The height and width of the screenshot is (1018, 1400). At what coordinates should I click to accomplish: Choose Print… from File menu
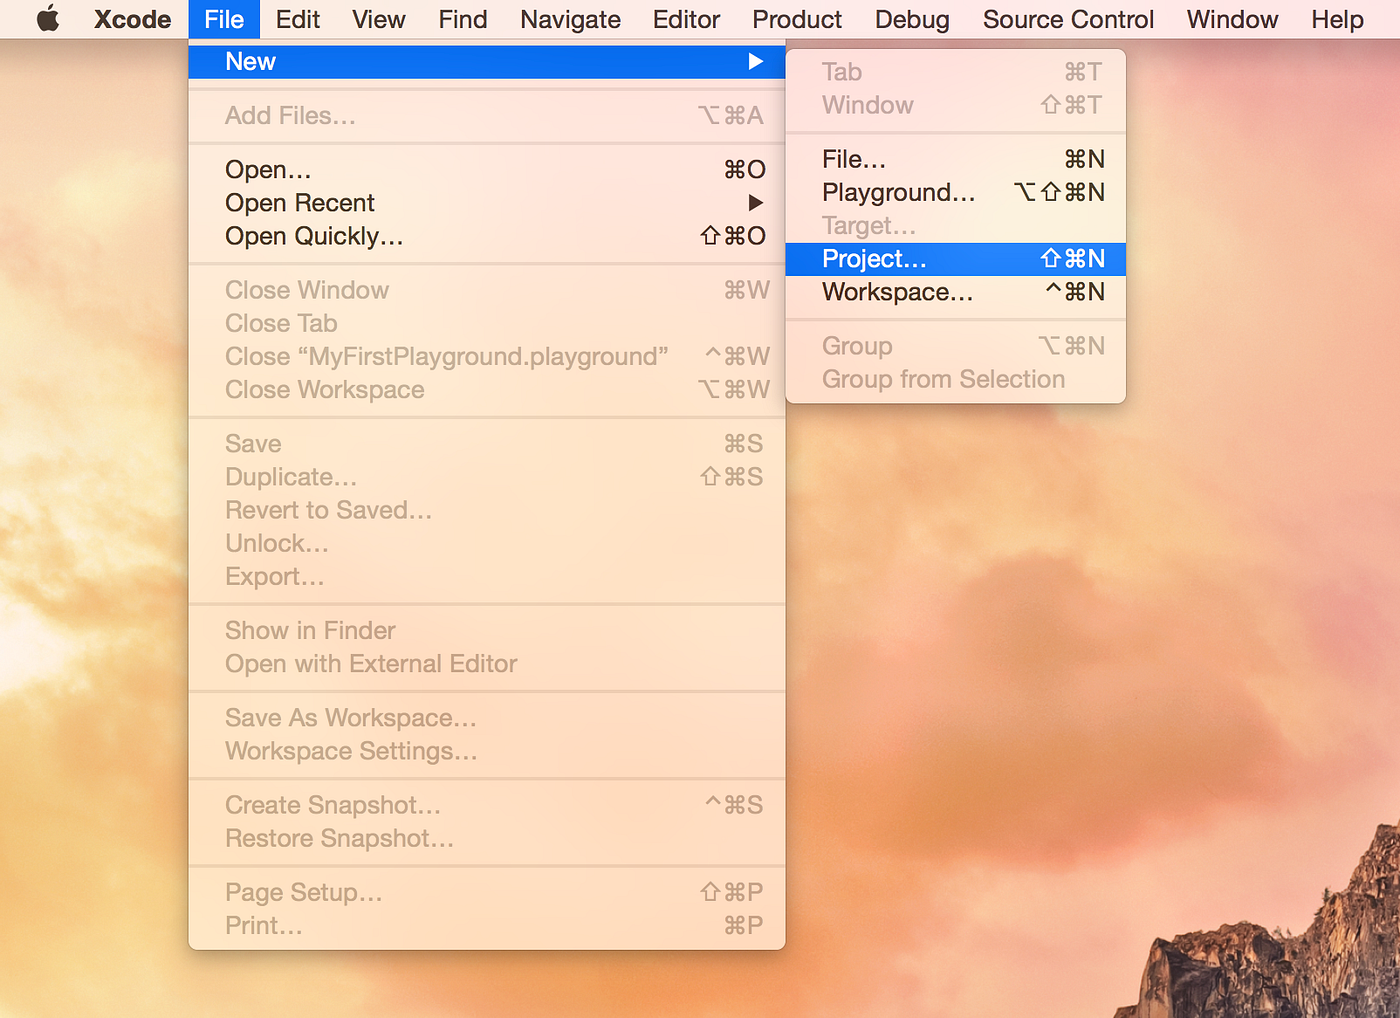pos(487,926)
